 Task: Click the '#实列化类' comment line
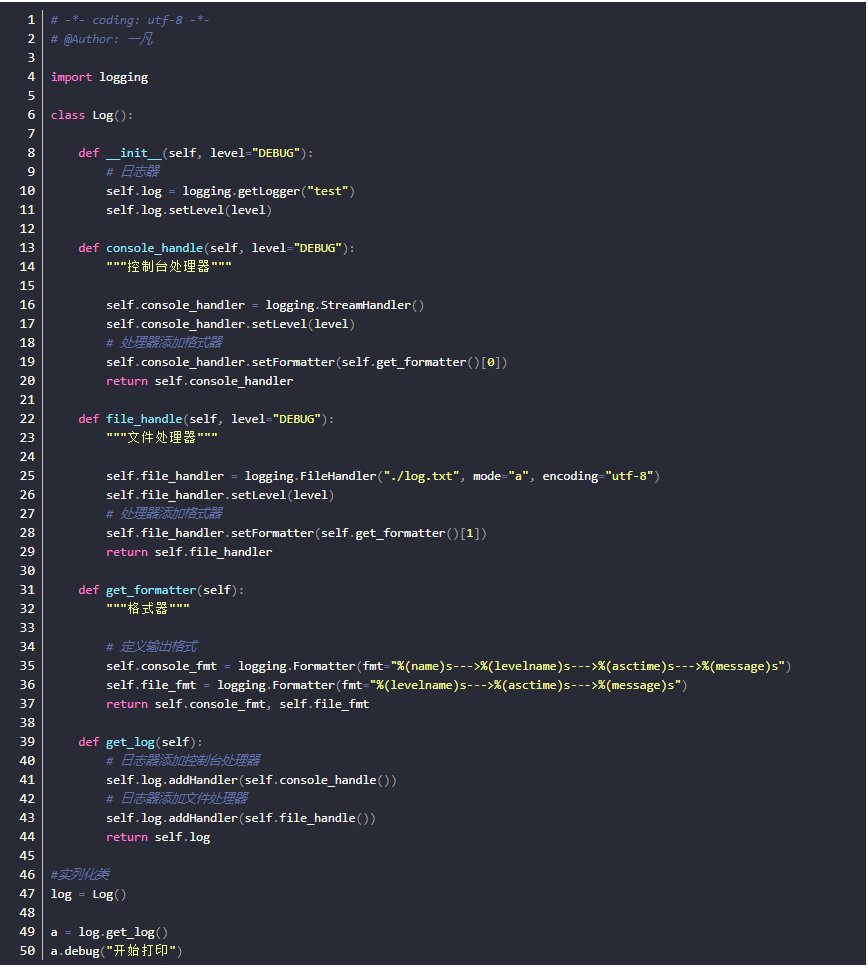tap(80, 875)
